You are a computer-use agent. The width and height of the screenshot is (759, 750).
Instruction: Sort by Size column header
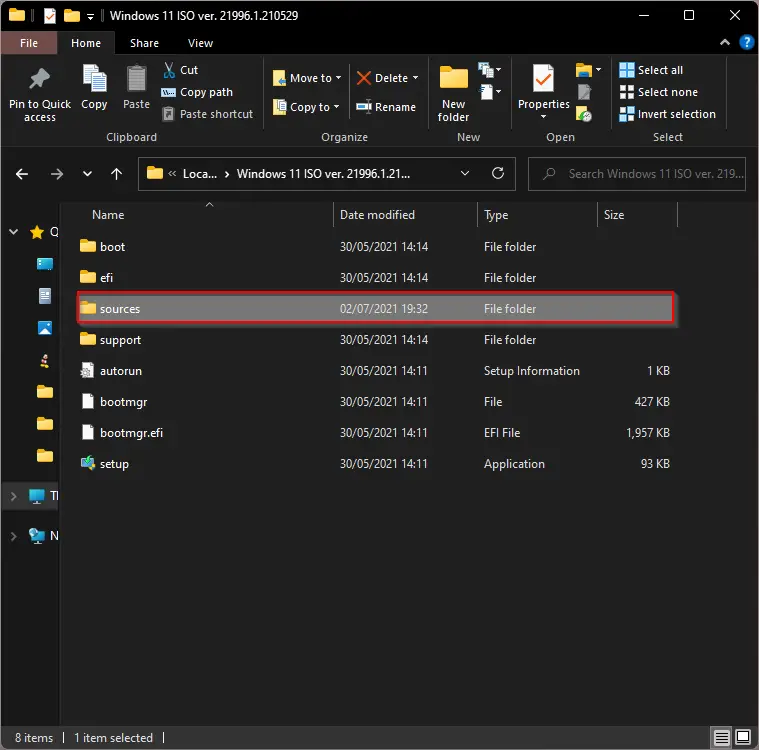(638, 215)
